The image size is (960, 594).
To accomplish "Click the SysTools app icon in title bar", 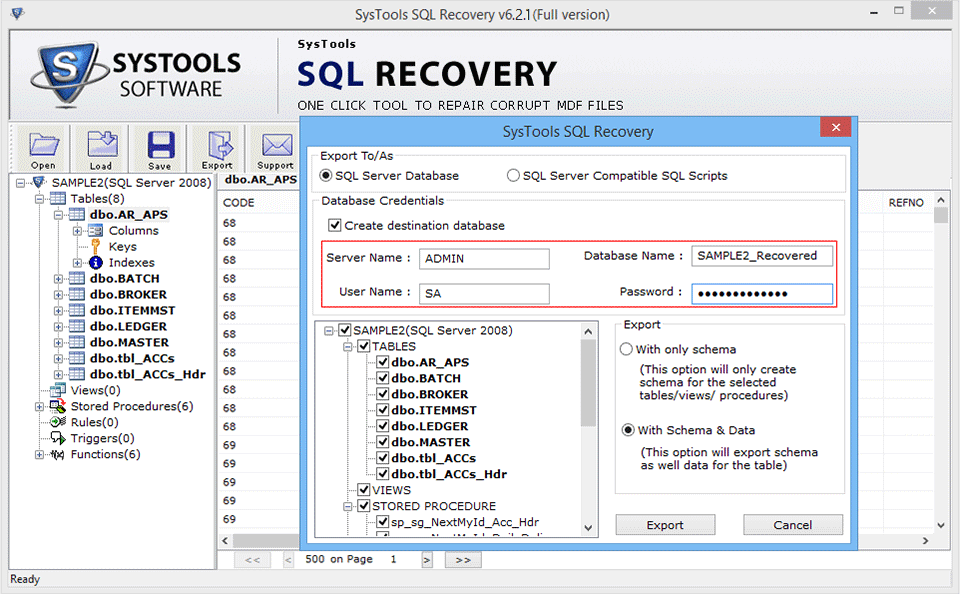I will [17, 13].
